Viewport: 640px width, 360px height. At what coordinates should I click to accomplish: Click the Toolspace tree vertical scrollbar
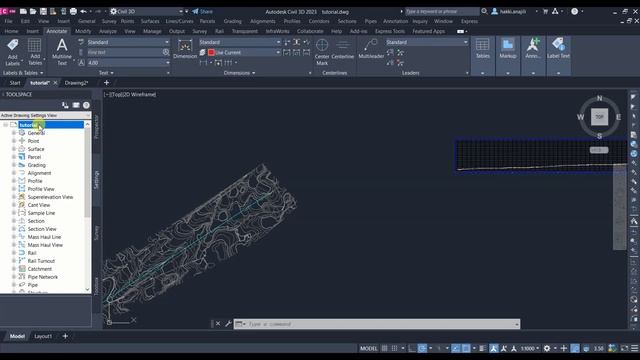[x=87, y=173]
